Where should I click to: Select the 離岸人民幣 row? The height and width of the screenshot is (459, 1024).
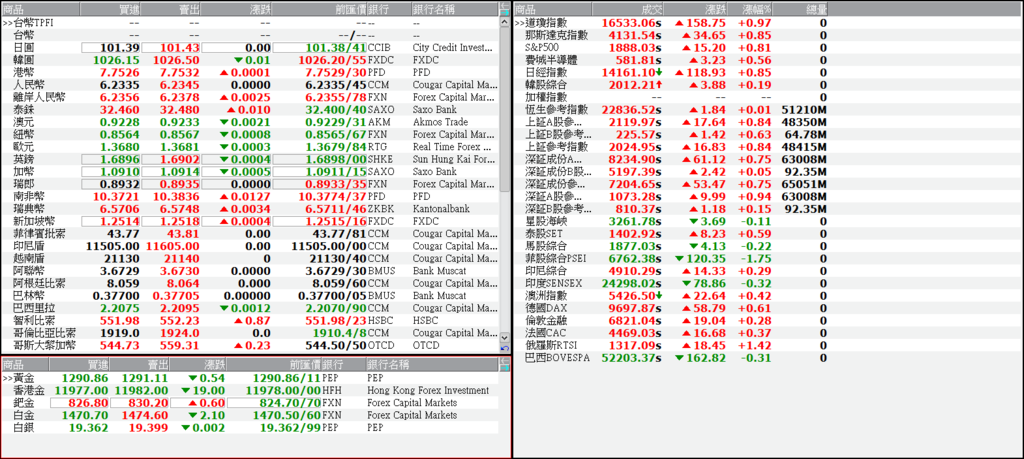[x=249, y=97]
